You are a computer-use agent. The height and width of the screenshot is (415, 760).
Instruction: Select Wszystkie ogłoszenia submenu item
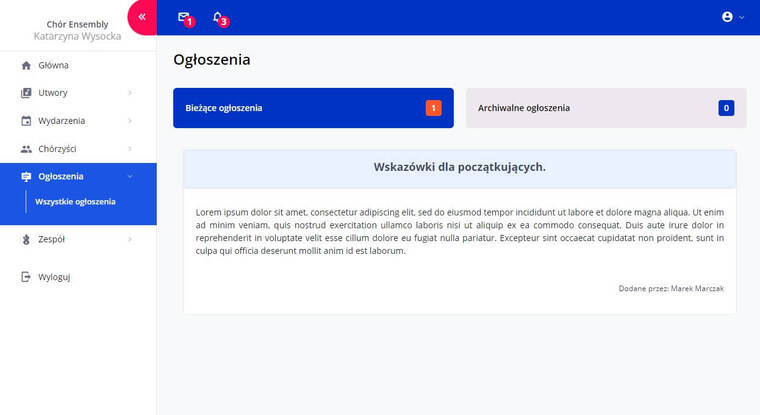75,202
